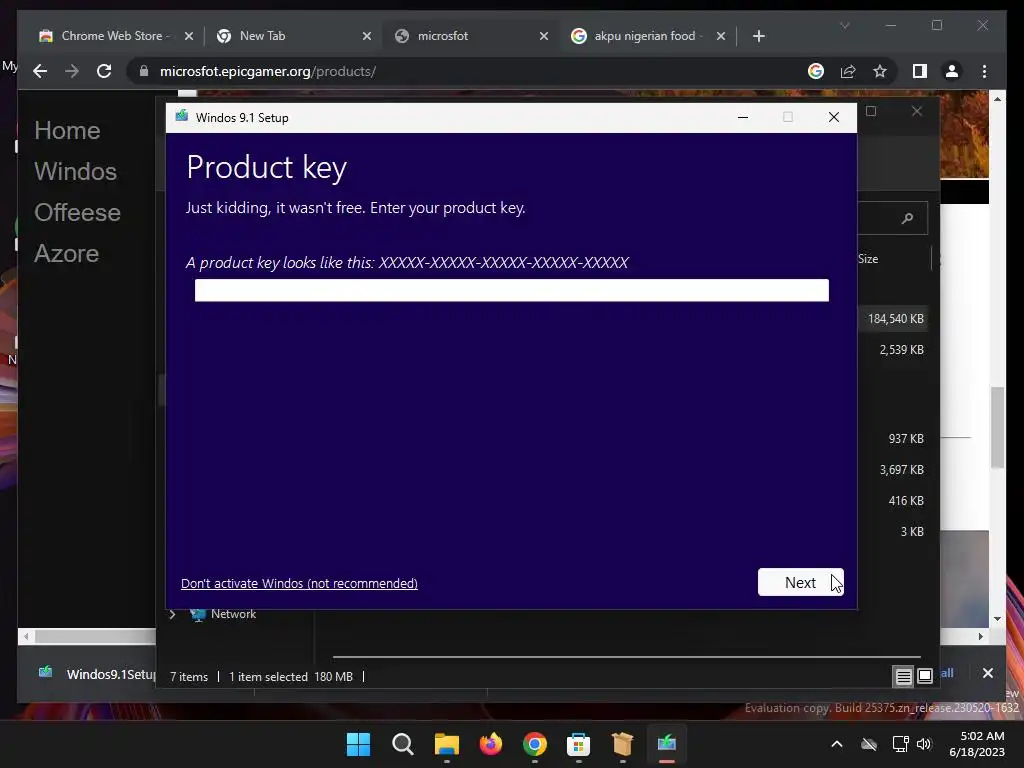Viewport: 1024px width, 768px height.
Task: Open Azore link on webpage
Action: pos(67,253)
